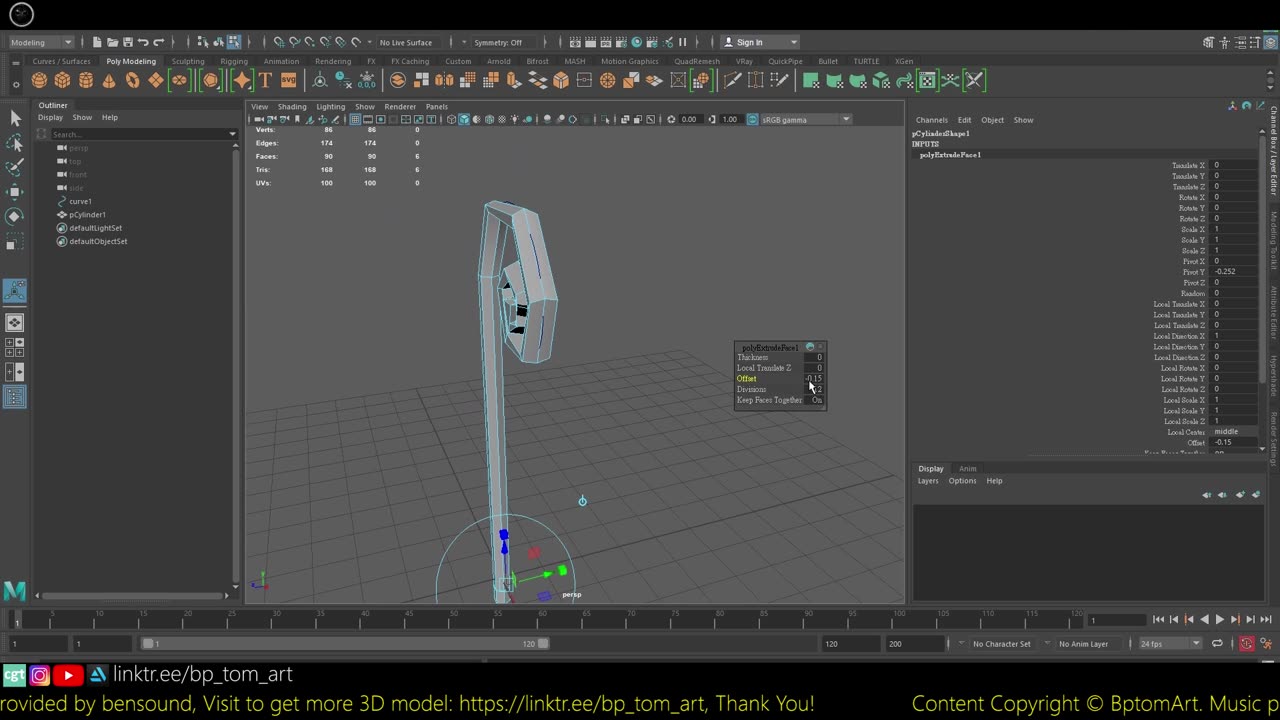Click the Multi-Cut knife shelf icon
Screen dimensions: 1280x720
coord(732,81)
